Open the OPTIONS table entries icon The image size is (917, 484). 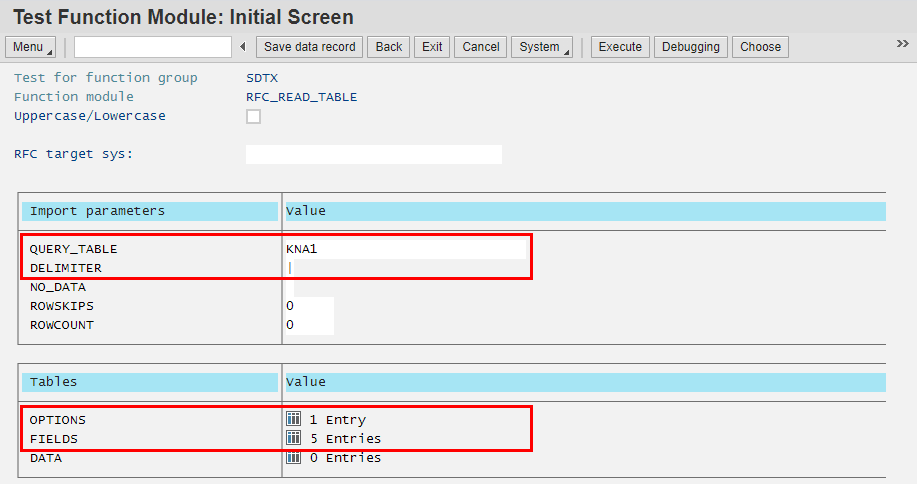[x=294, y=420]
